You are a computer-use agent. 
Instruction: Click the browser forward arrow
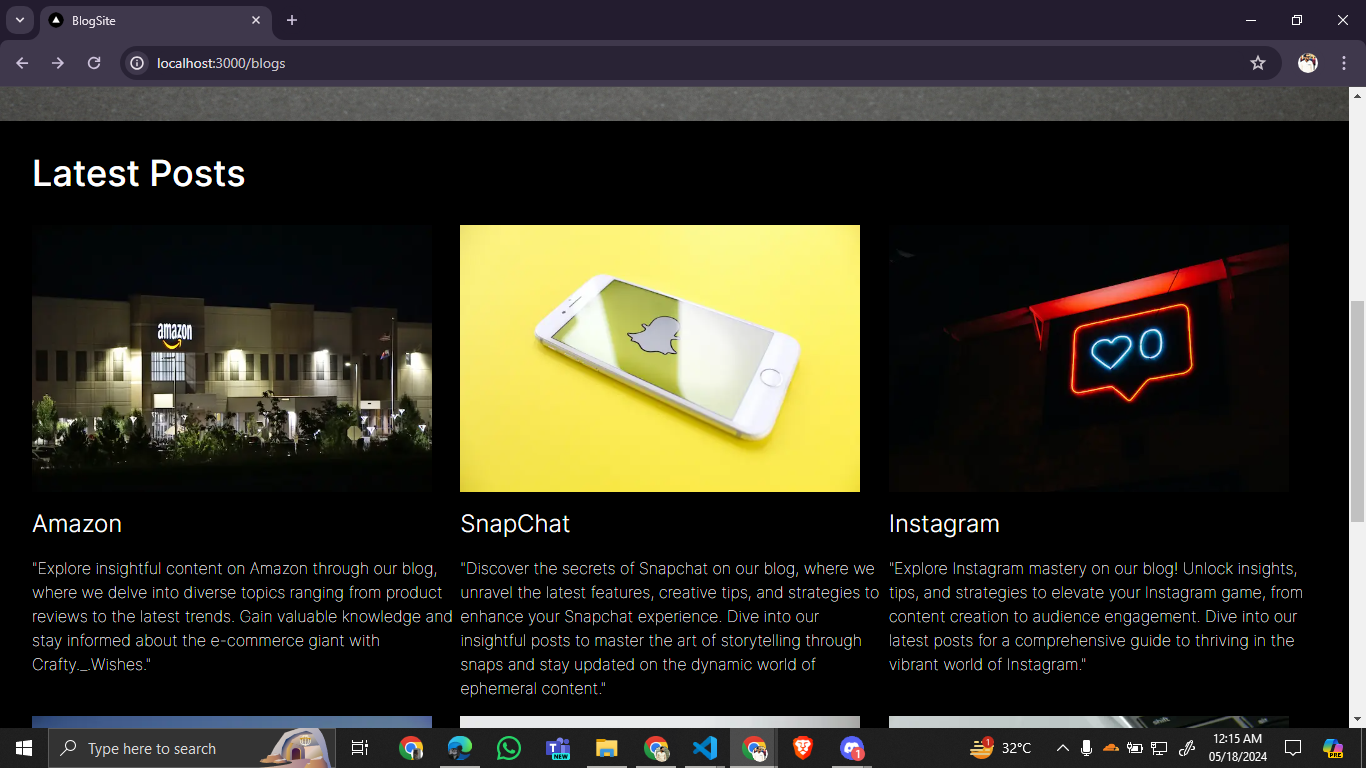click(x=58, y=63)
